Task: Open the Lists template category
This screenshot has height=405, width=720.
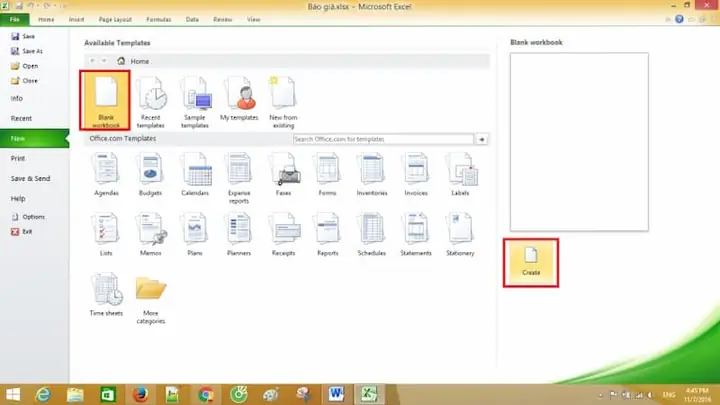Action: pos(106,234)
